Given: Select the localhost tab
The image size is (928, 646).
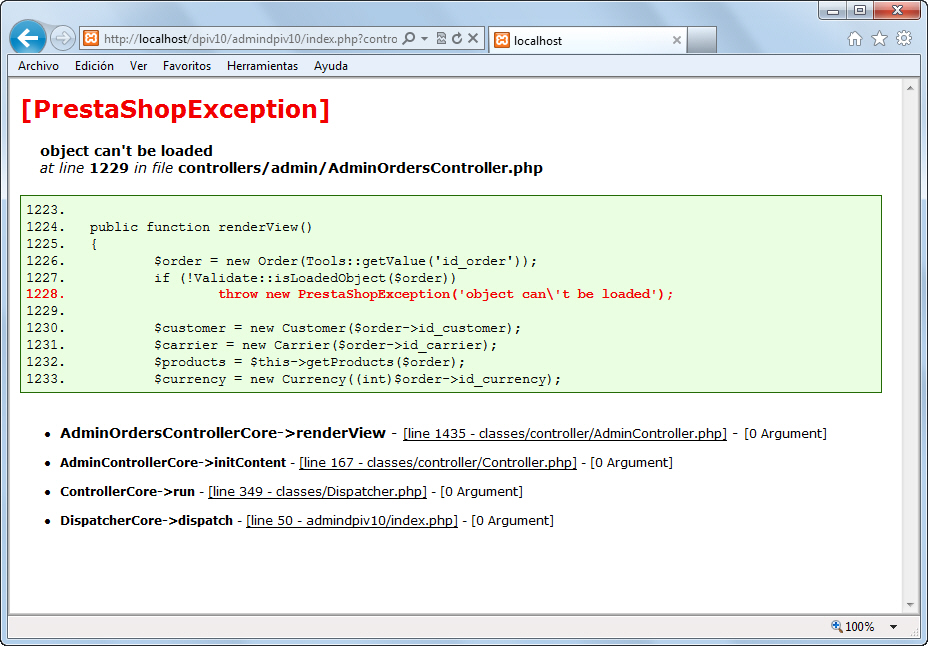Looking at the screenshot, I should coord(587,40).
